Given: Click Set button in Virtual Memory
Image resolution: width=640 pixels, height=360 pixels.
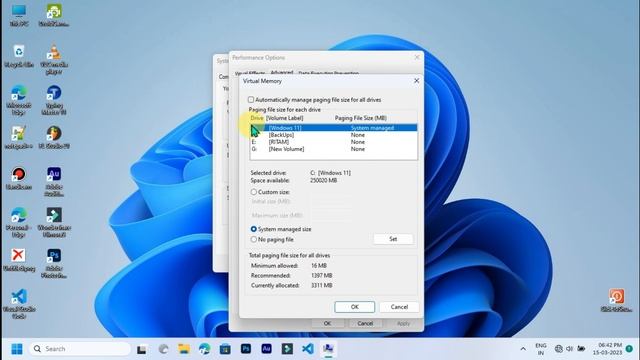Looking at the screenshot, I should [x=393, y=239].
